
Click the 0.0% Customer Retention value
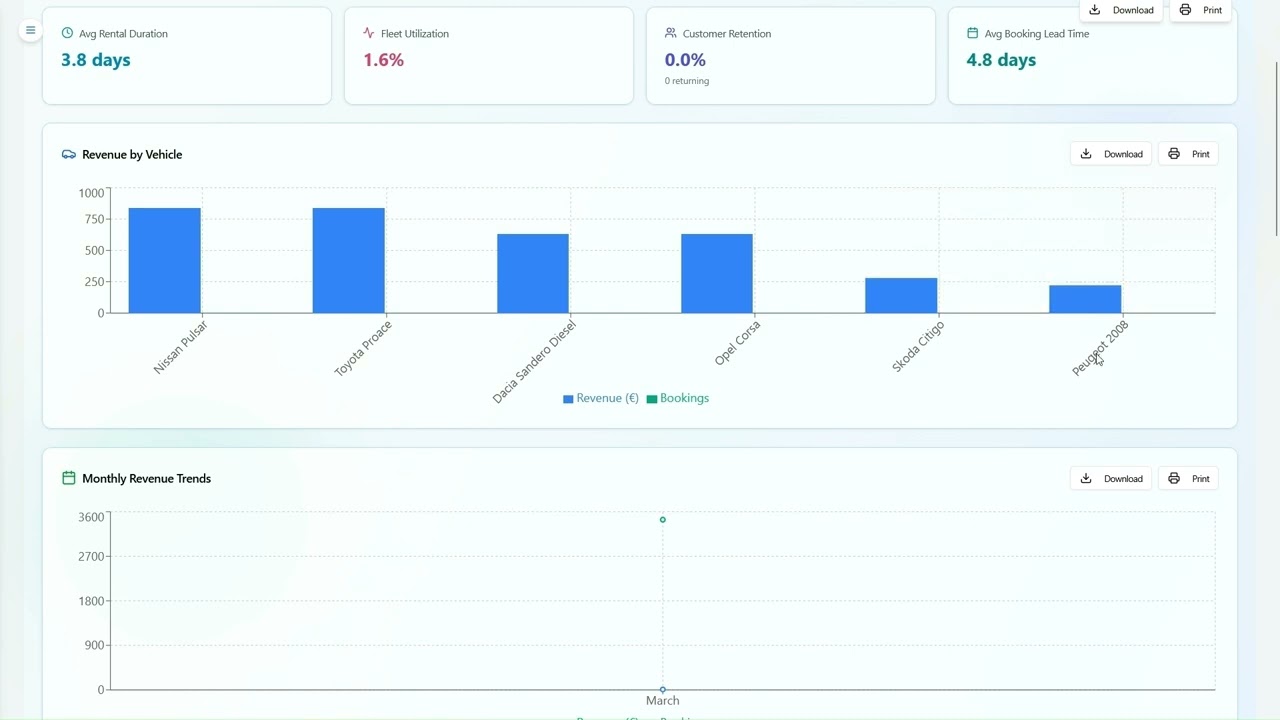[685, 60]
